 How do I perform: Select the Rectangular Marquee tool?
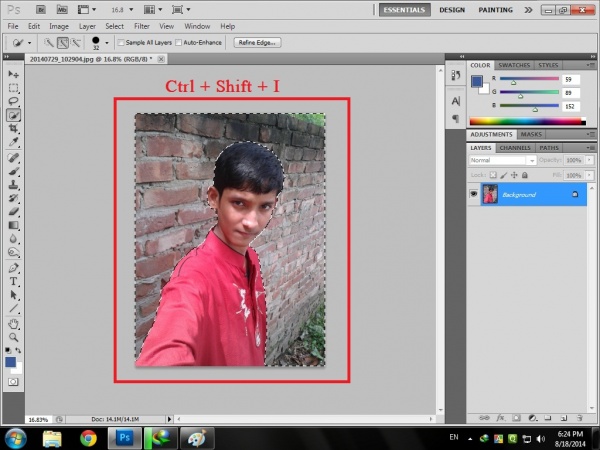pos(13,88)
